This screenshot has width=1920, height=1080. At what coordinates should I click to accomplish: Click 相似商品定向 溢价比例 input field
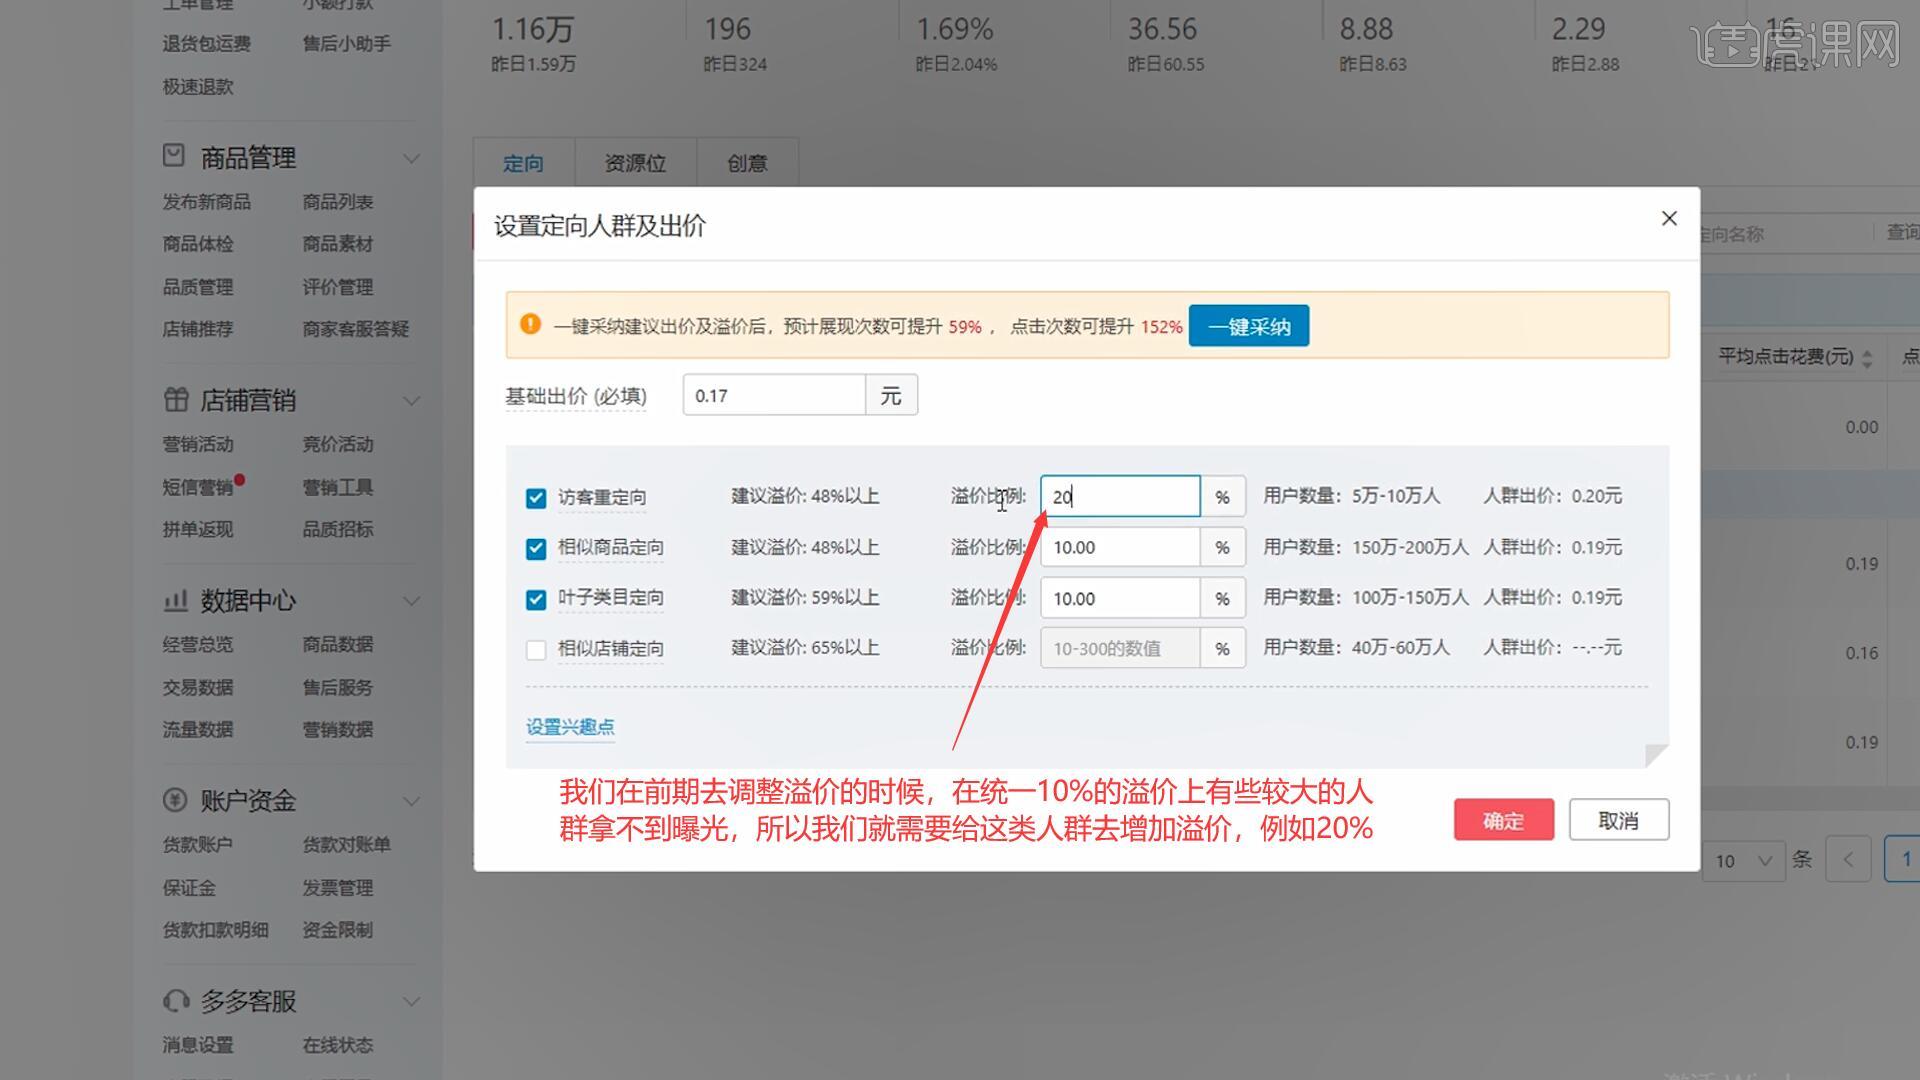[x=1120, y=547]
